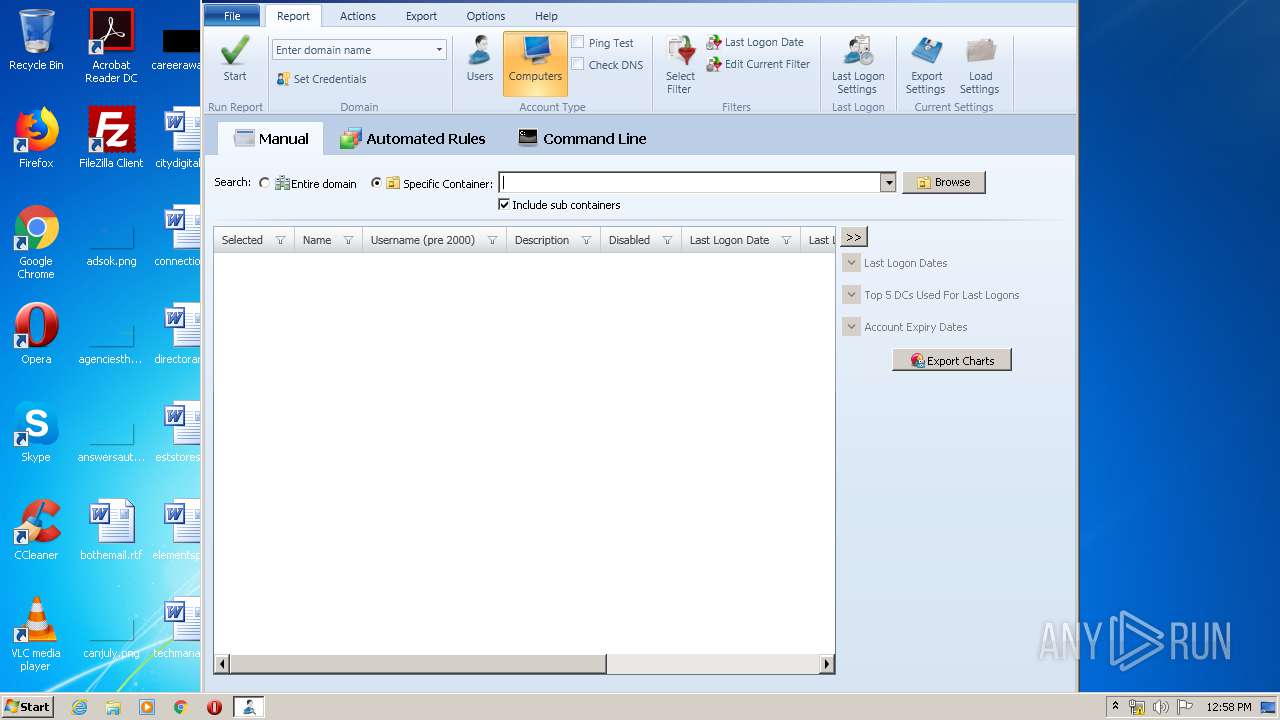Select the Specific Container radio button
1280x720 pixels.
tap(376, 183)
